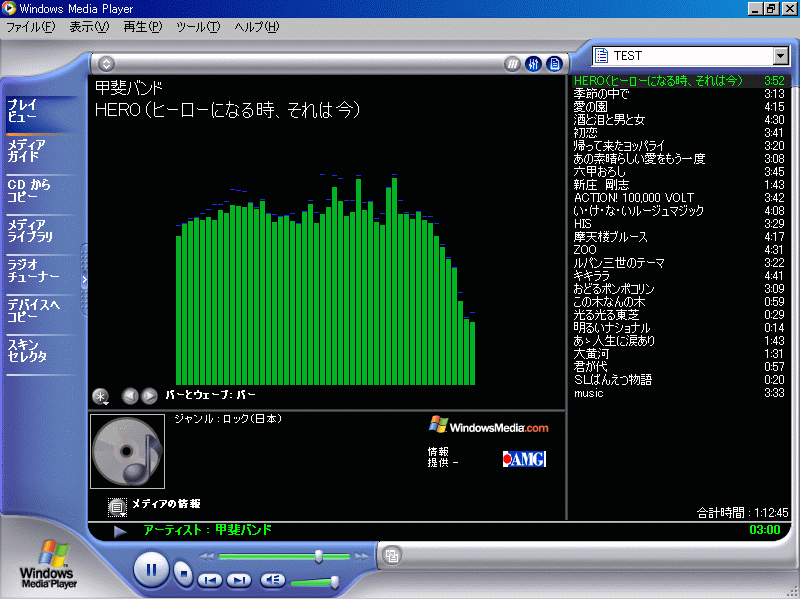
Task: Toggle the menu bar show/hide button
Action: point(106,64)
